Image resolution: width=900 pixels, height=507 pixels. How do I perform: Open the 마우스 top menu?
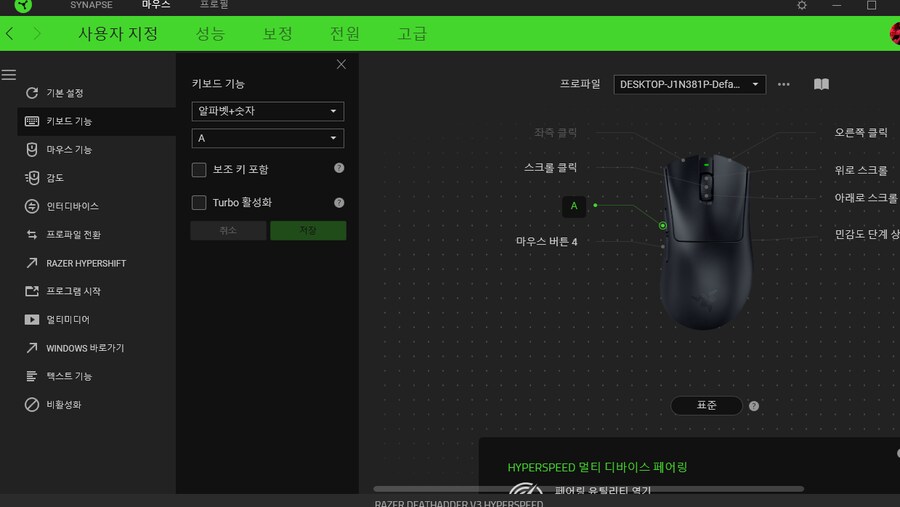click(156, 5)
